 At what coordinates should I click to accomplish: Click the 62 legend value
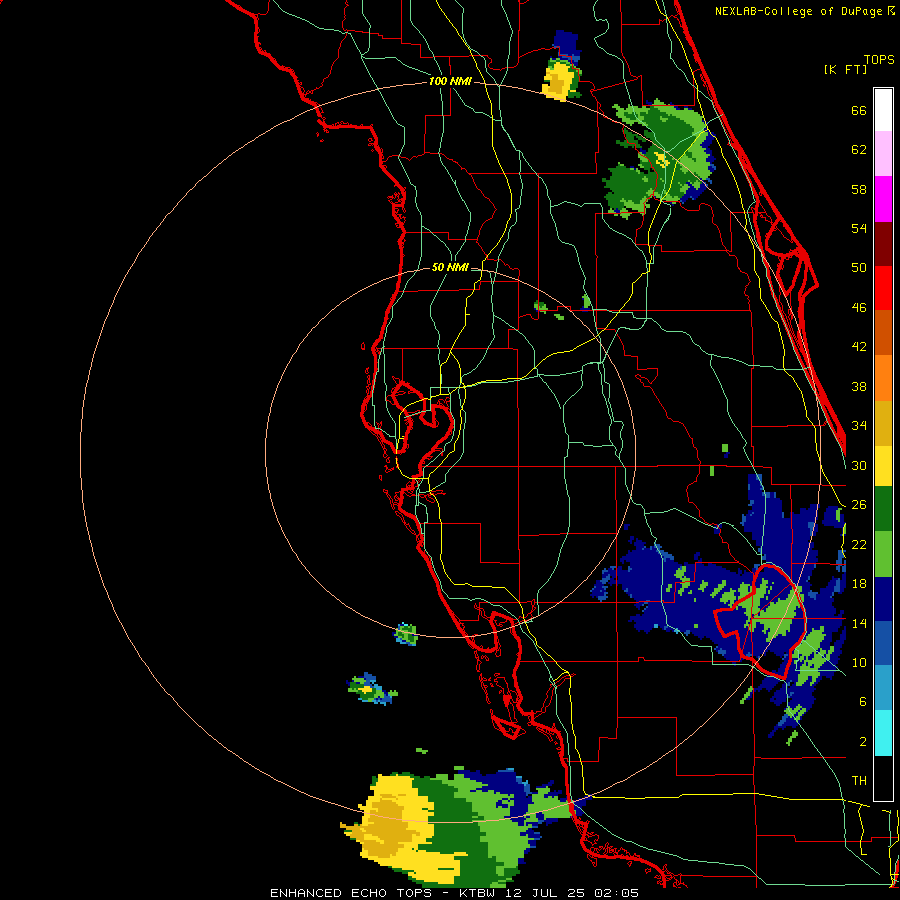(859, 150)
